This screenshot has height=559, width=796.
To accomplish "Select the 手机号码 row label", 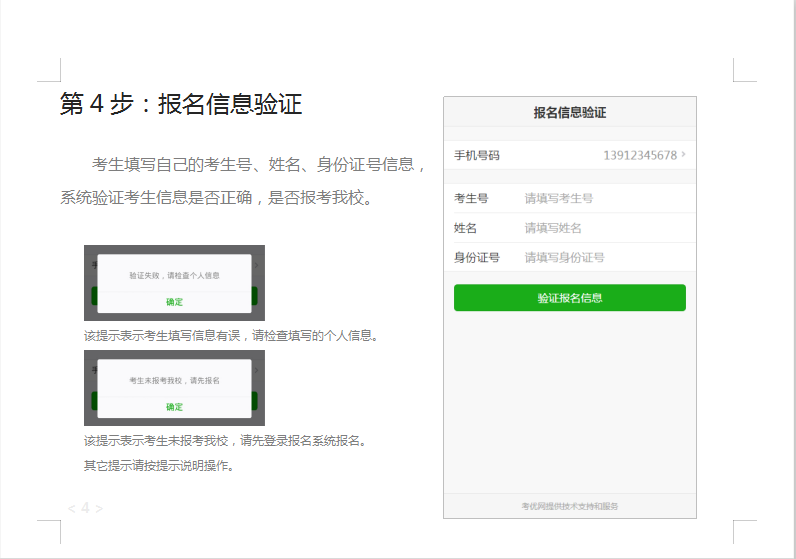I will 476,155.
